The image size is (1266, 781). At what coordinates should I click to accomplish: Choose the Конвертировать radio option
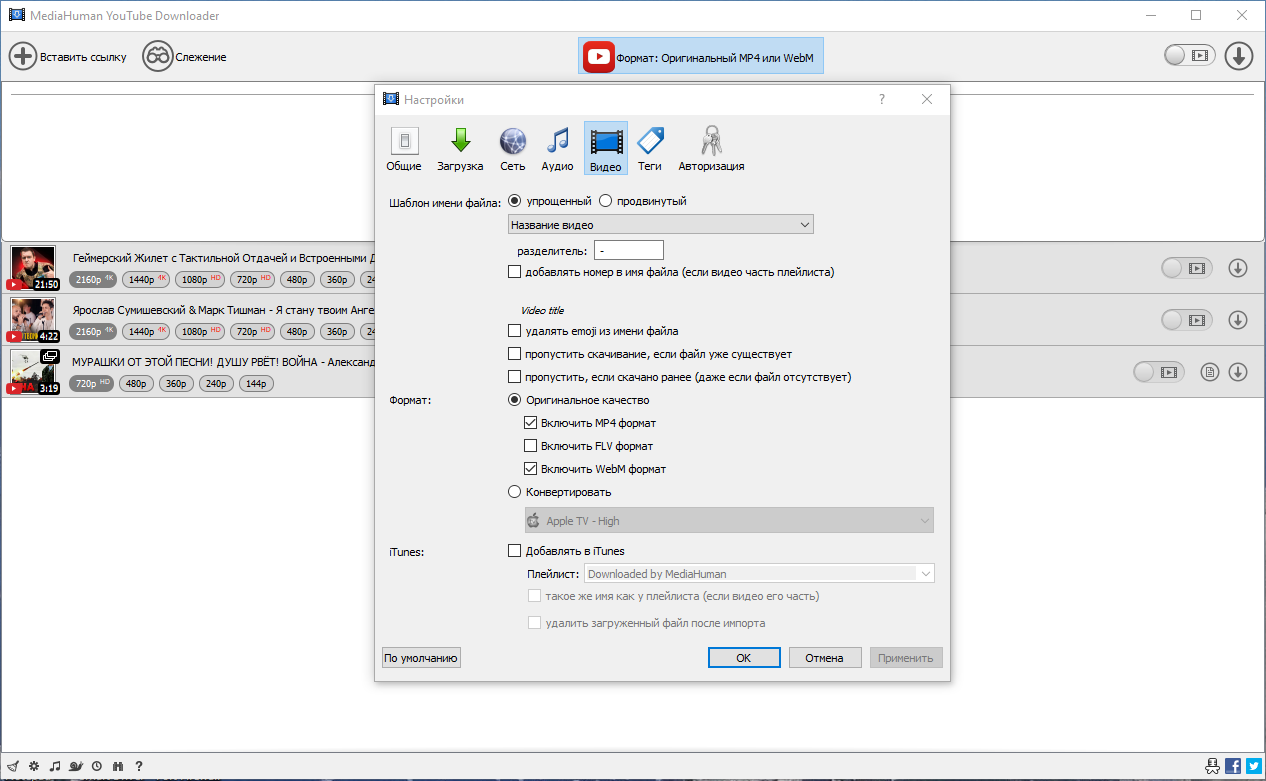coord(515,492)
